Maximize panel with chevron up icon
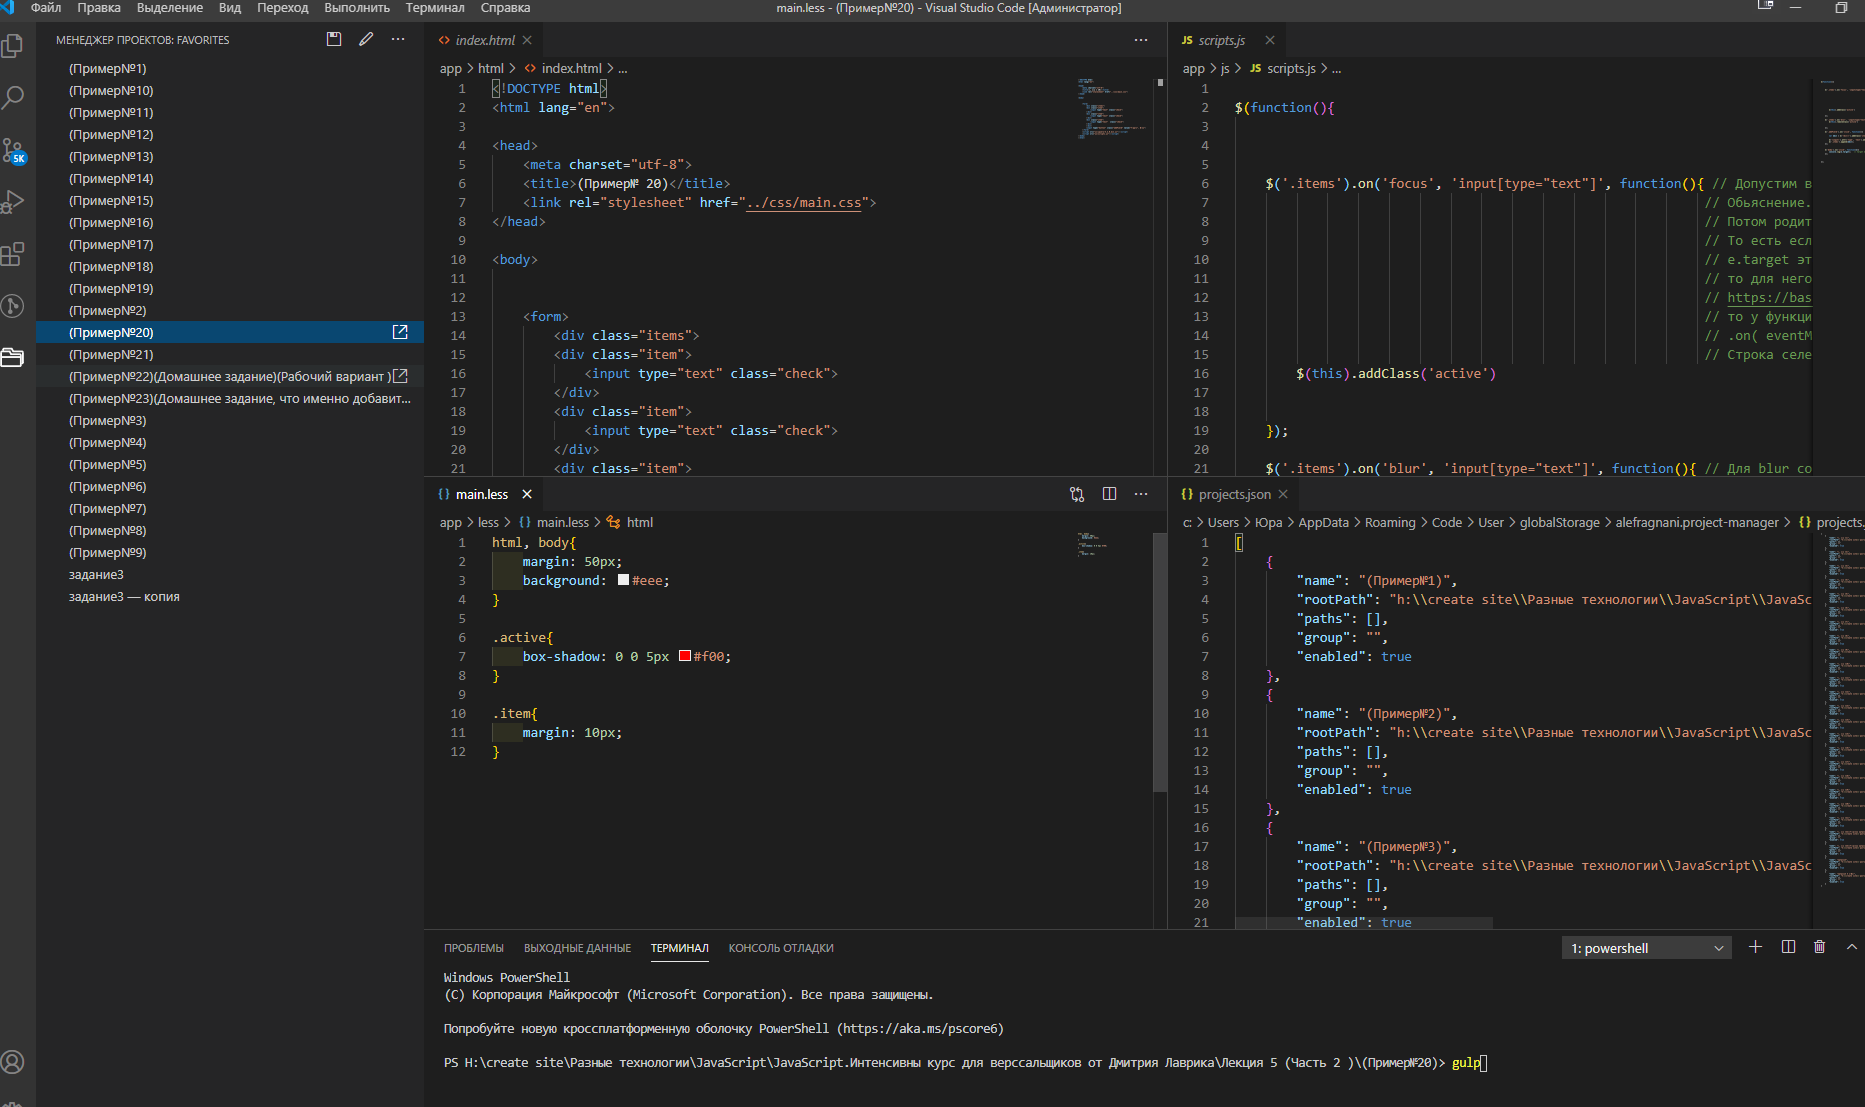Viewport: 1865px width, 1107px height. (x=1852, y=947)
